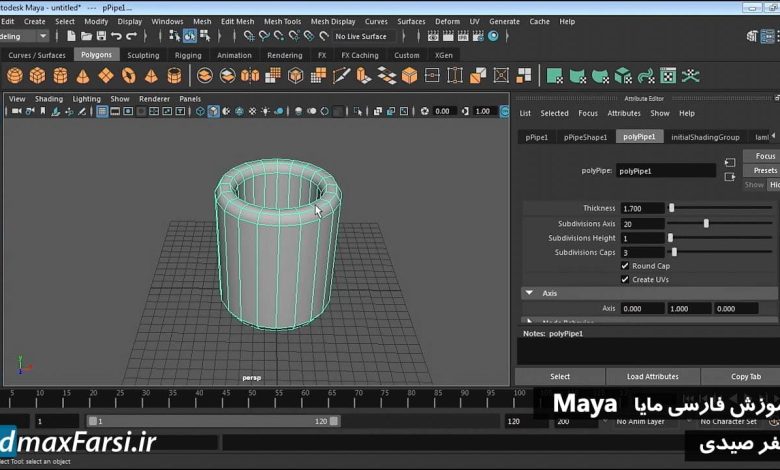Click the Load Attributes button

click(652, 376)
